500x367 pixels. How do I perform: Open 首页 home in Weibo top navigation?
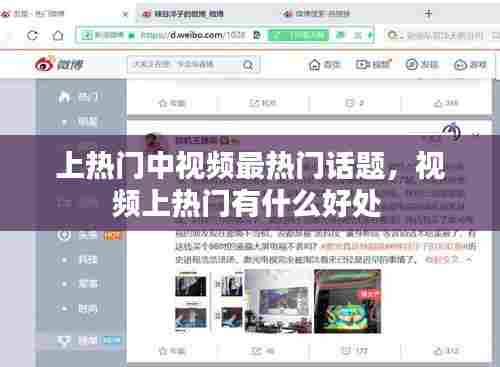point(324,64)
